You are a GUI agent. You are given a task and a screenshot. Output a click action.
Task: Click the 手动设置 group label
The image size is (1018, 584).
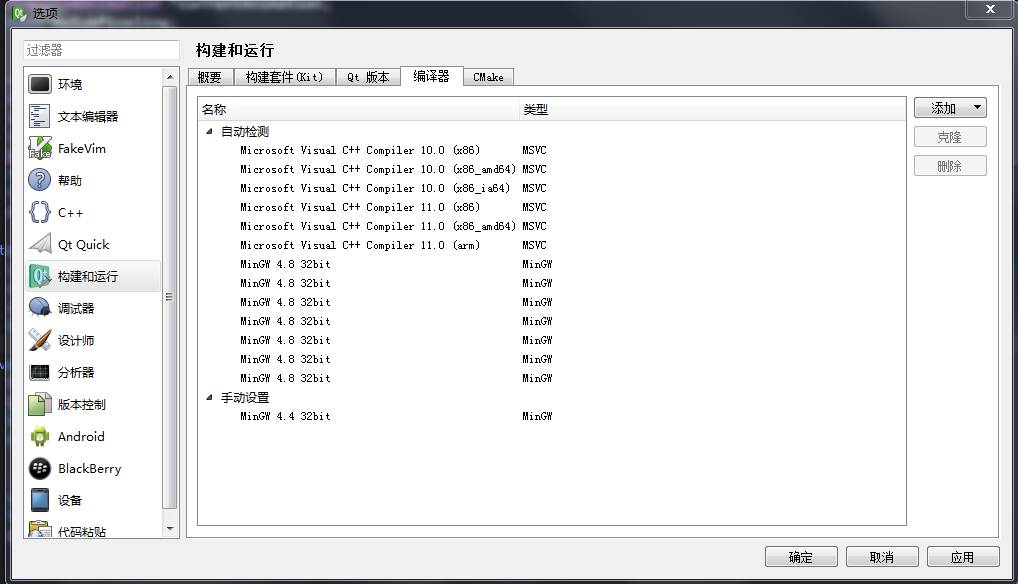click(245, 397)
